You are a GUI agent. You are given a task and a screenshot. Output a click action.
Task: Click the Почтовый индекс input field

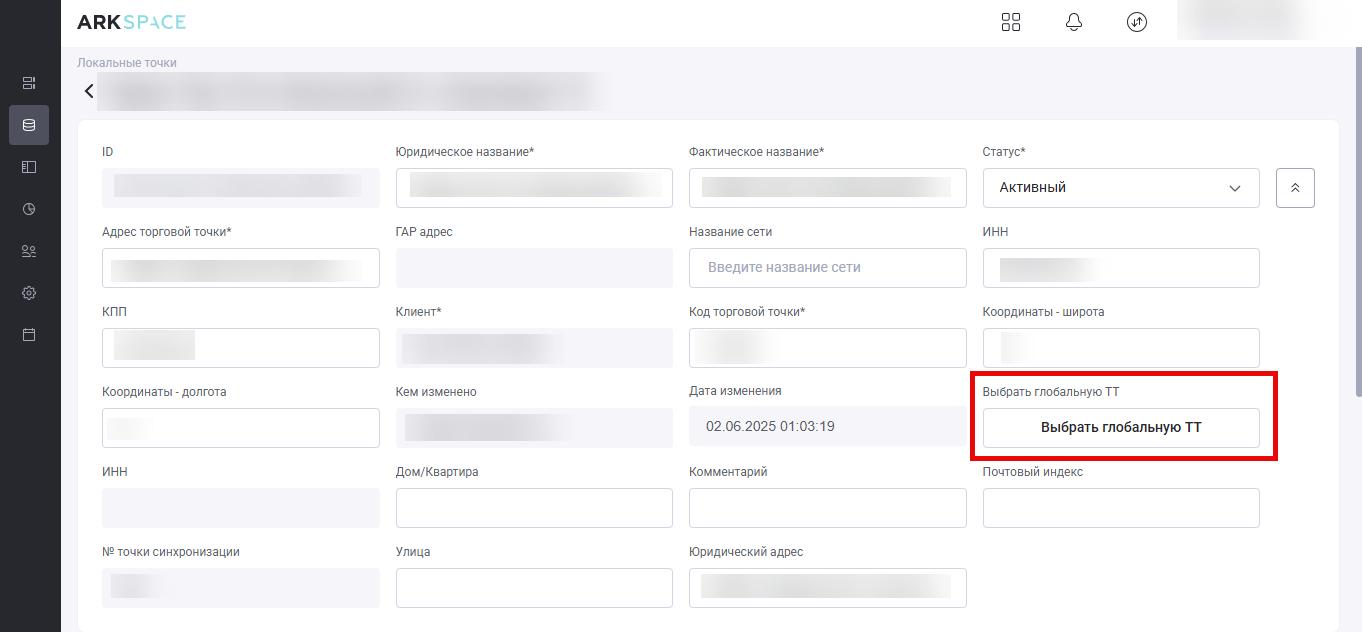tap(1120, 508)
